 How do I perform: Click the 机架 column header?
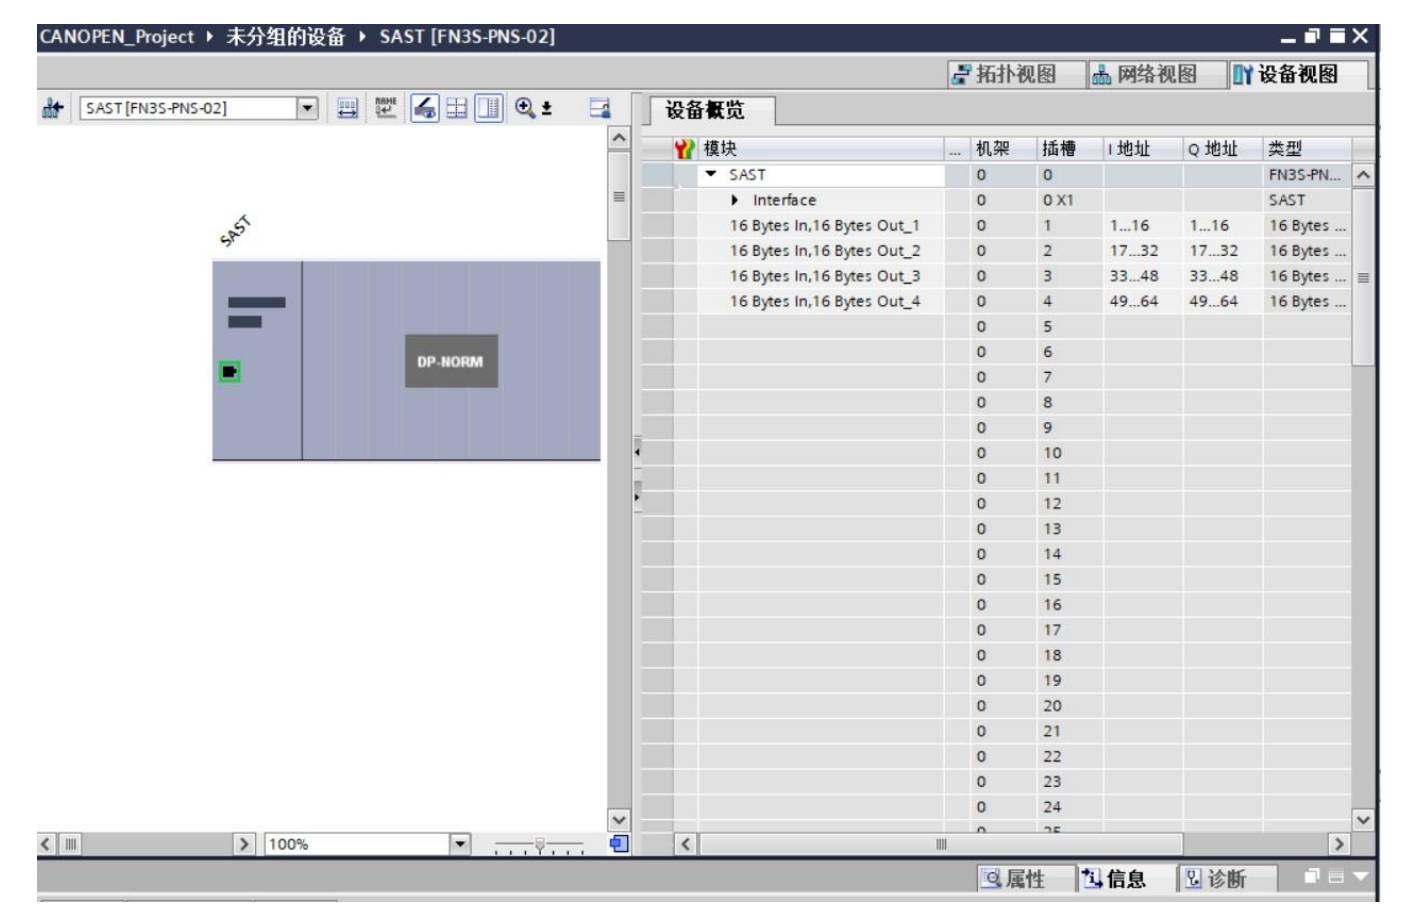1002,149
